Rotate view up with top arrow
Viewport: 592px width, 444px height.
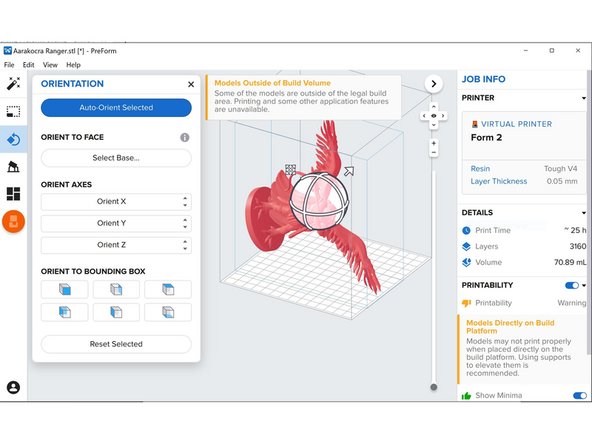434,106
